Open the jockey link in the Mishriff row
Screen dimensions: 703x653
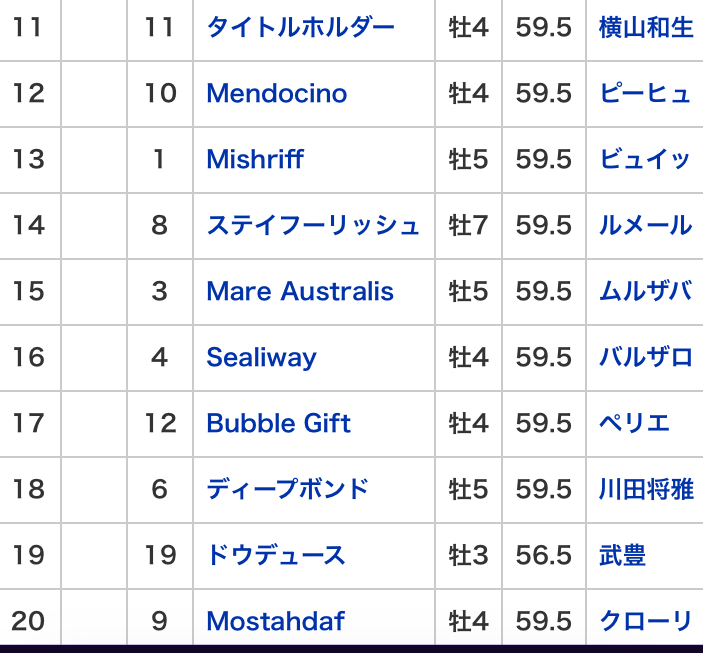646,159
